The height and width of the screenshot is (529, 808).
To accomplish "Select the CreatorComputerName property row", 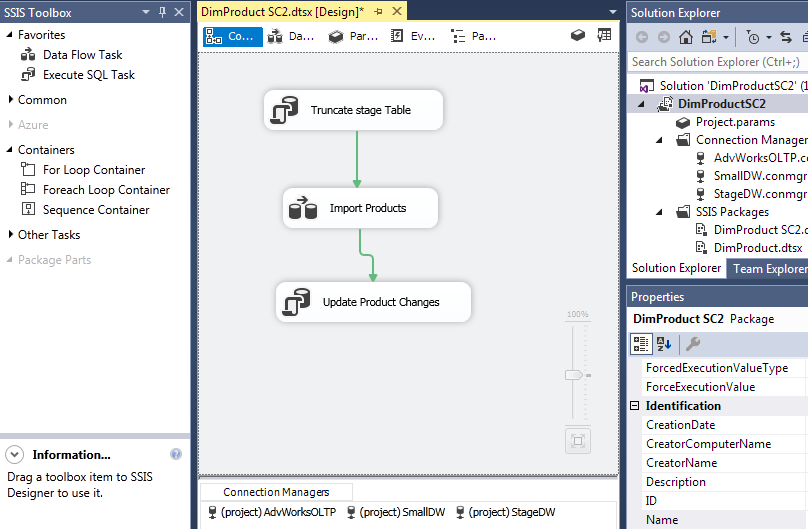I will [x=724, y=444].
